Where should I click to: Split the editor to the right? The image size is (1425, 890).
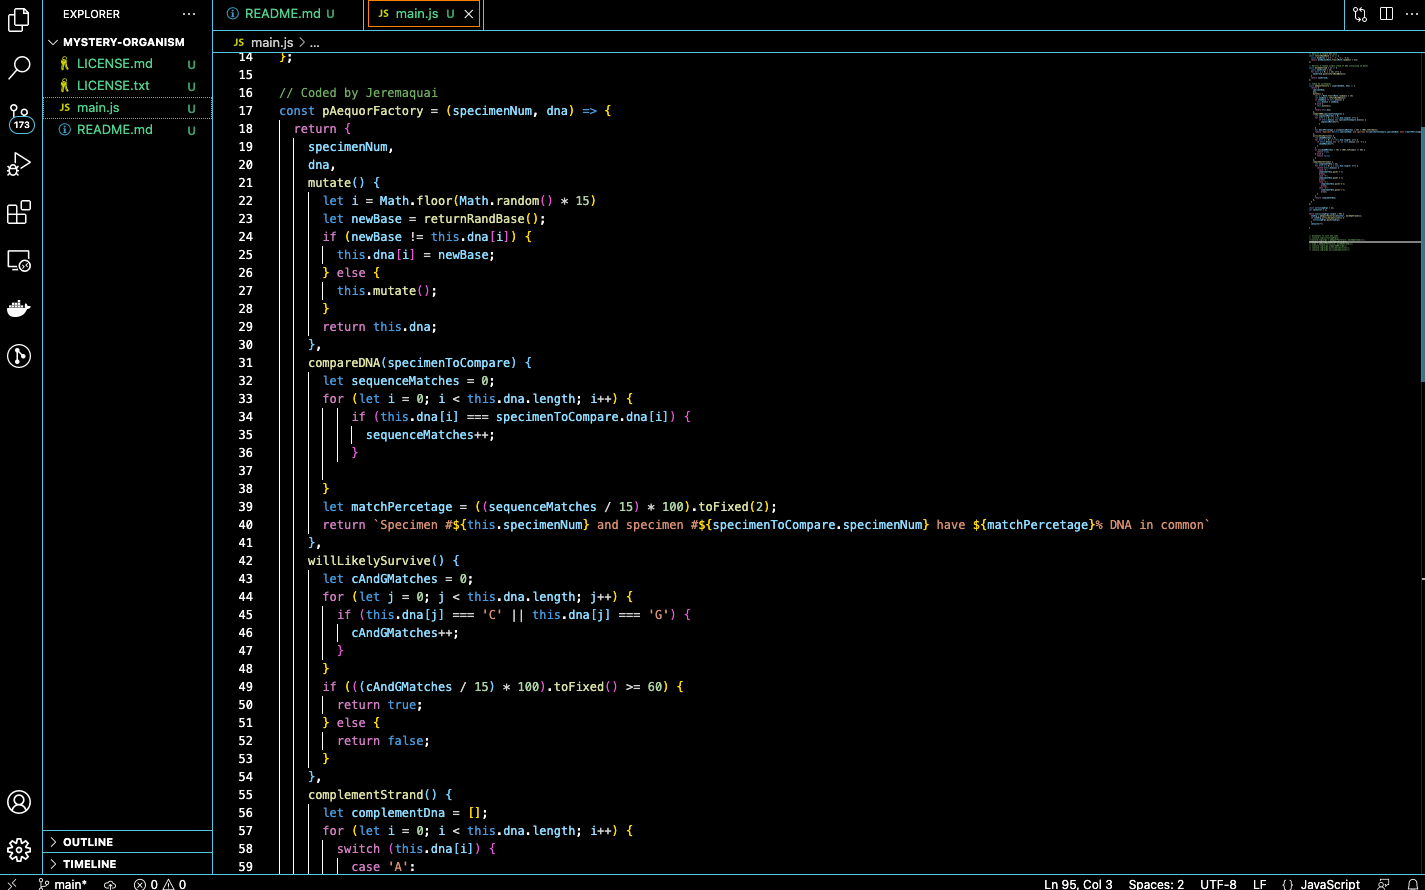coord(1386,14)
